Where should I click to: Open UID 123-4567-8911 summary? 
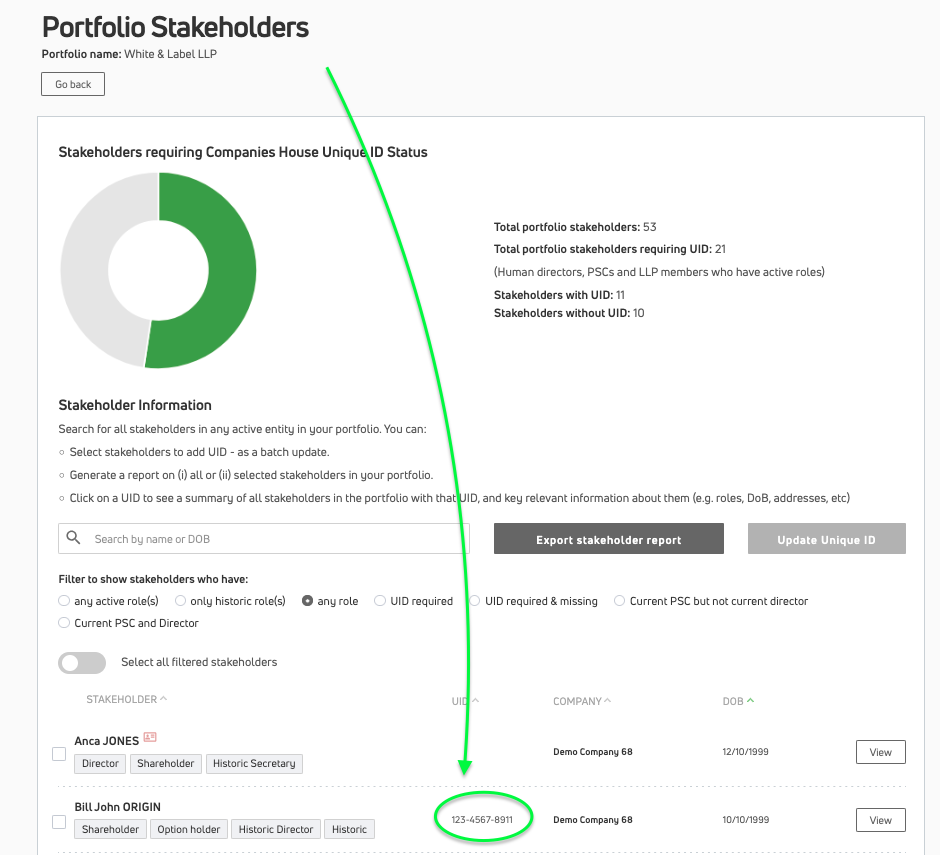482,820
